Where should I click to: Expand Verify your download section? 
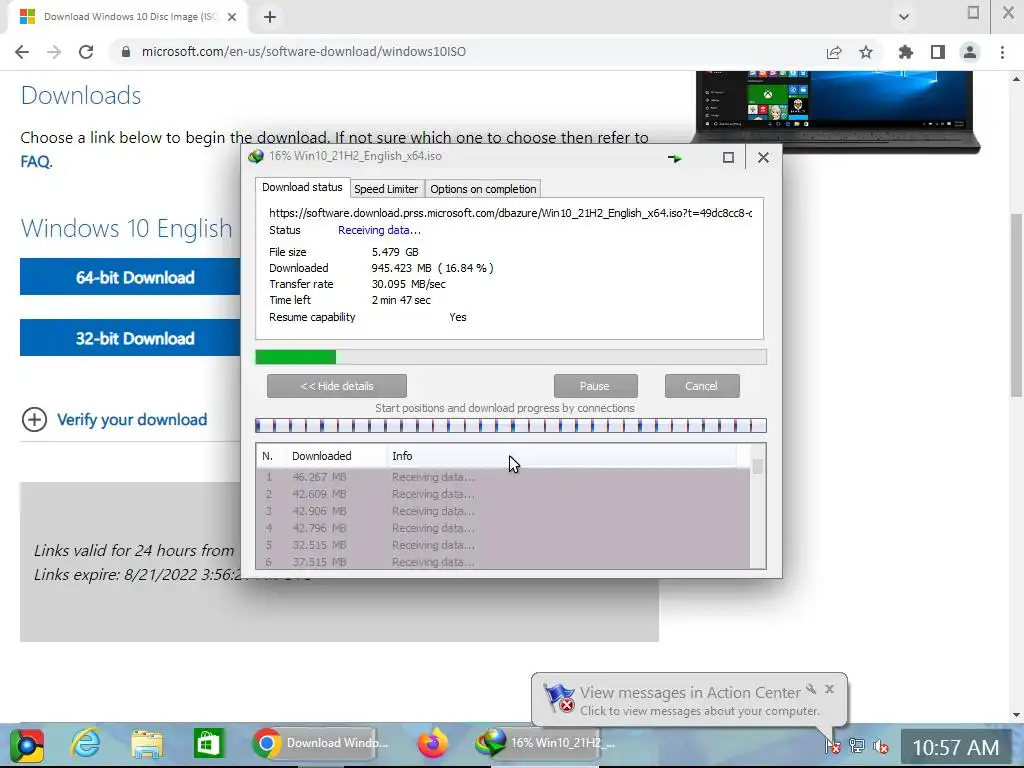coord(115,419)
